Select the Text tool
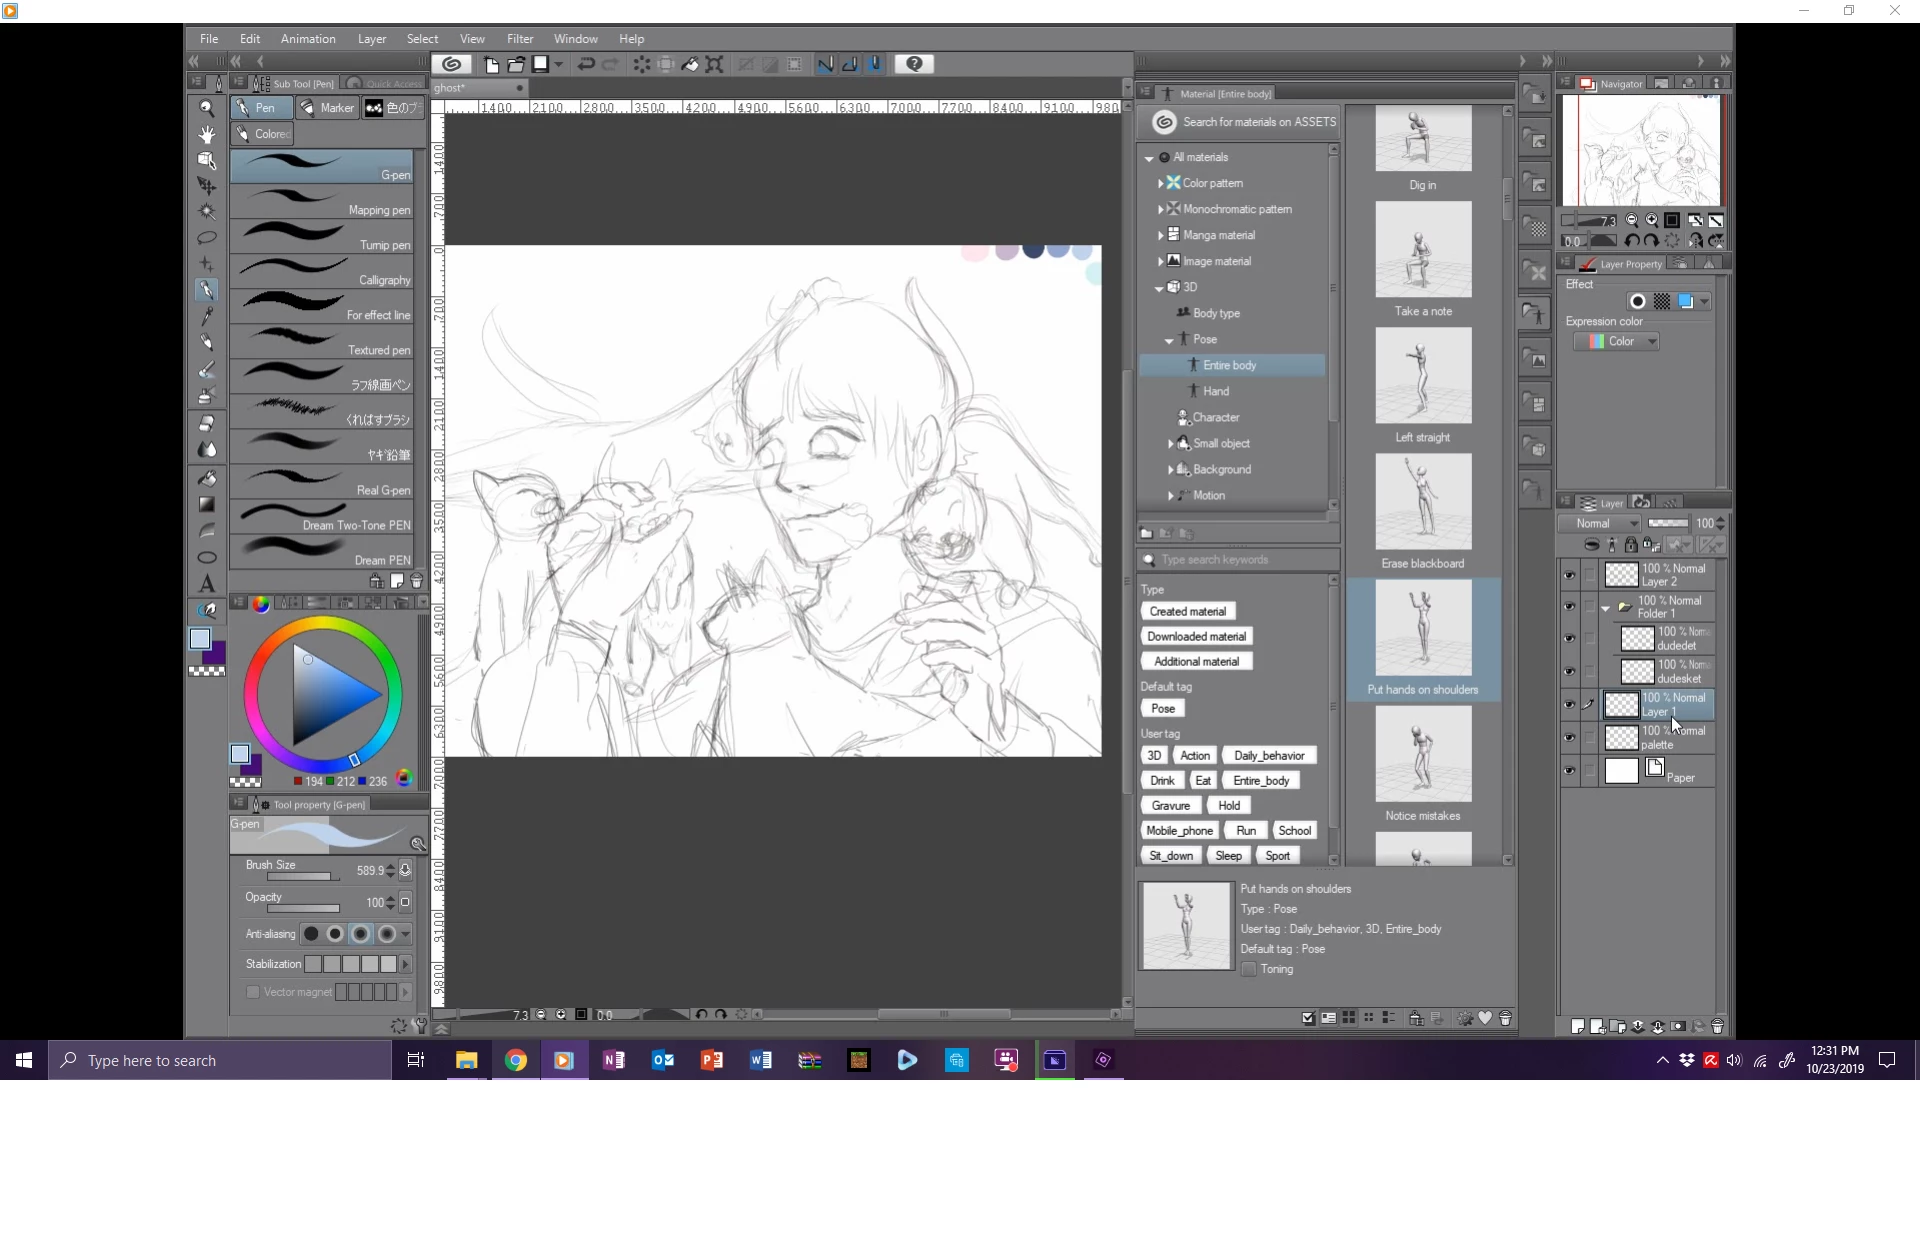 click(x=207, y=583)
